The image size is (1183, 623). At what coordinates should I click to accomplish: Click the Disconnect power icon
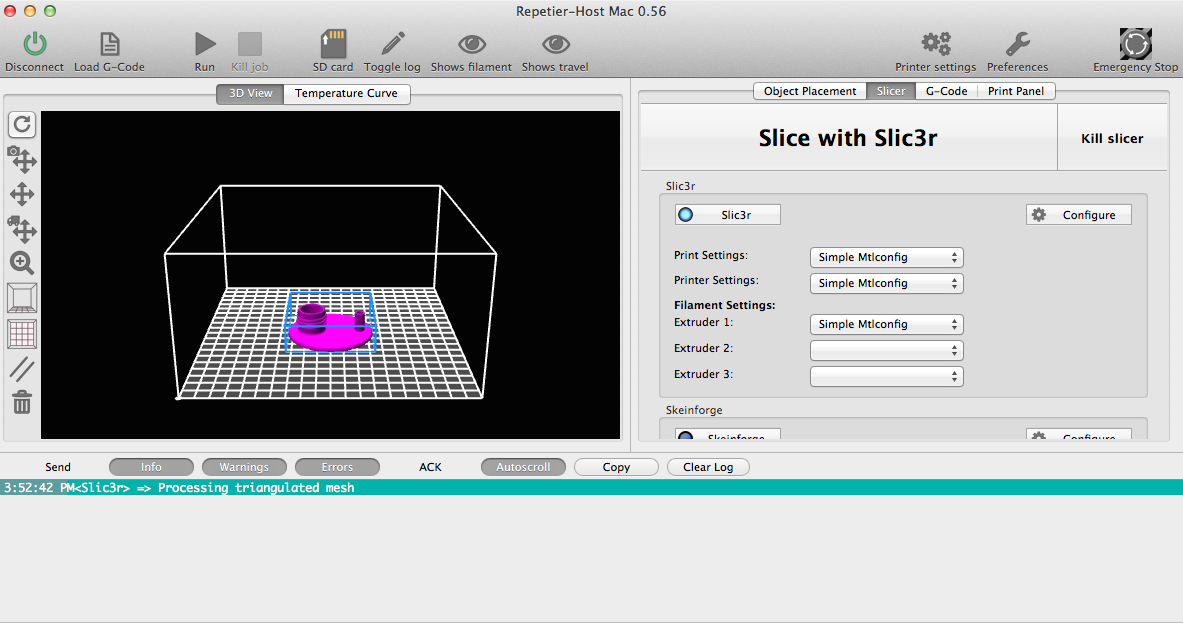(x=35, y=44)
